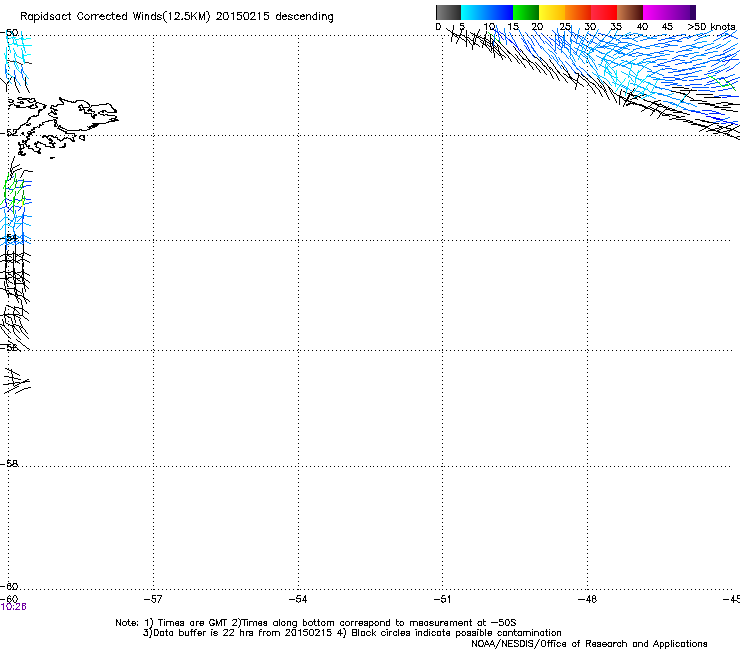Click the '40' legend scale label
This screenshot has width=740, height=650.
click(x=642, y=27)
